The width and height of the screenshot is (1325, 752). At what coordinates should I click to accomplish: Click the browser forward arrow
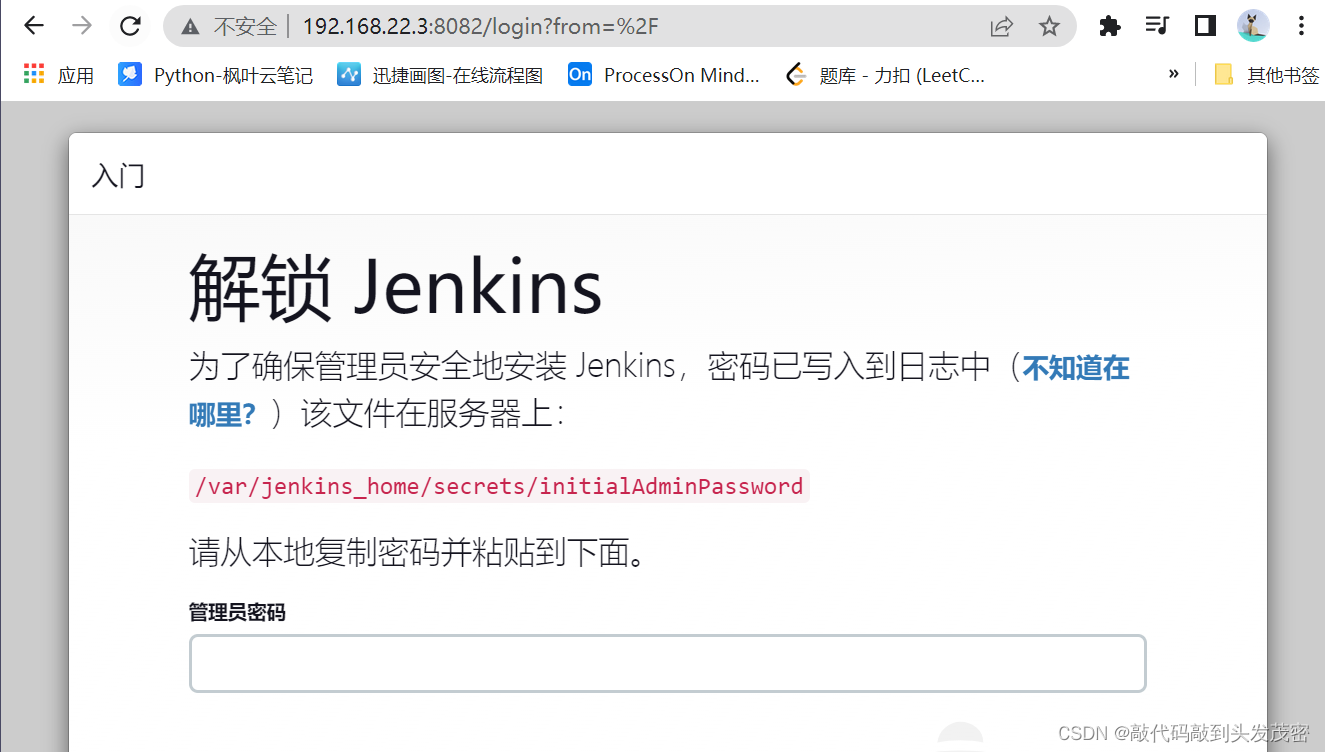[x=82, y=26]
